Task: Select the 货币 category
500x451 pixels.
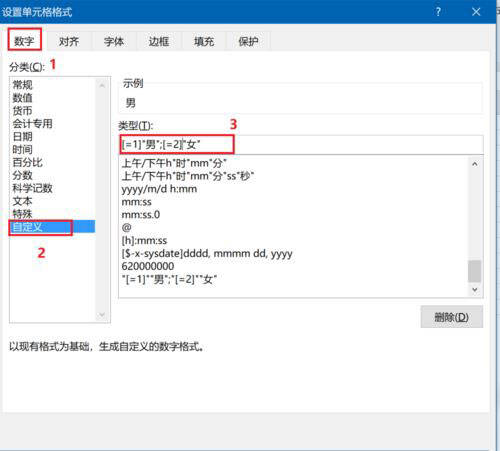Action: (x=22, y=111)
